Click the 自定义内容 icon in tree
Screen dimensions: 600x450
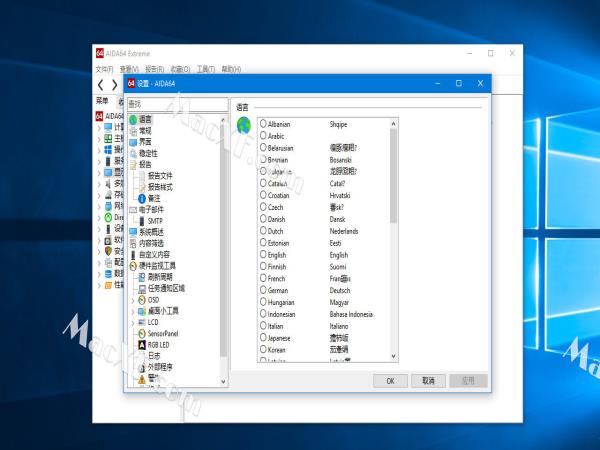133,255
